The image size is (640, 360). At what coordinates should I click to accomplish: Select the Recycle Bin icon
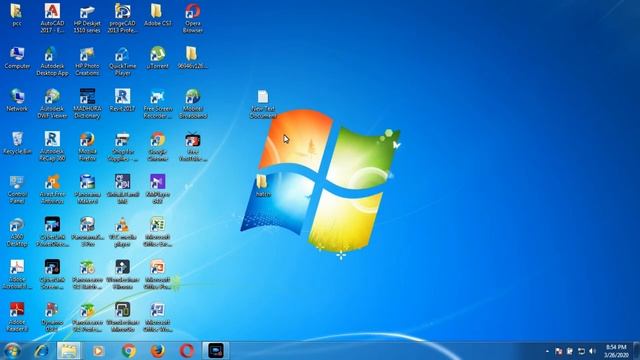coord(17,143)
